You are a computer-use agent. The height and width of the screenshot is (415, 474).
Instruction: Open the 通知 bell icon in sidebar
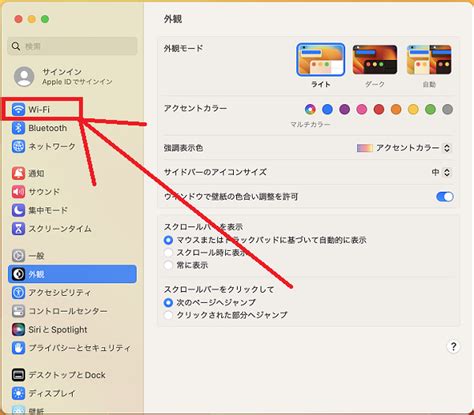[x=18, y=173]
